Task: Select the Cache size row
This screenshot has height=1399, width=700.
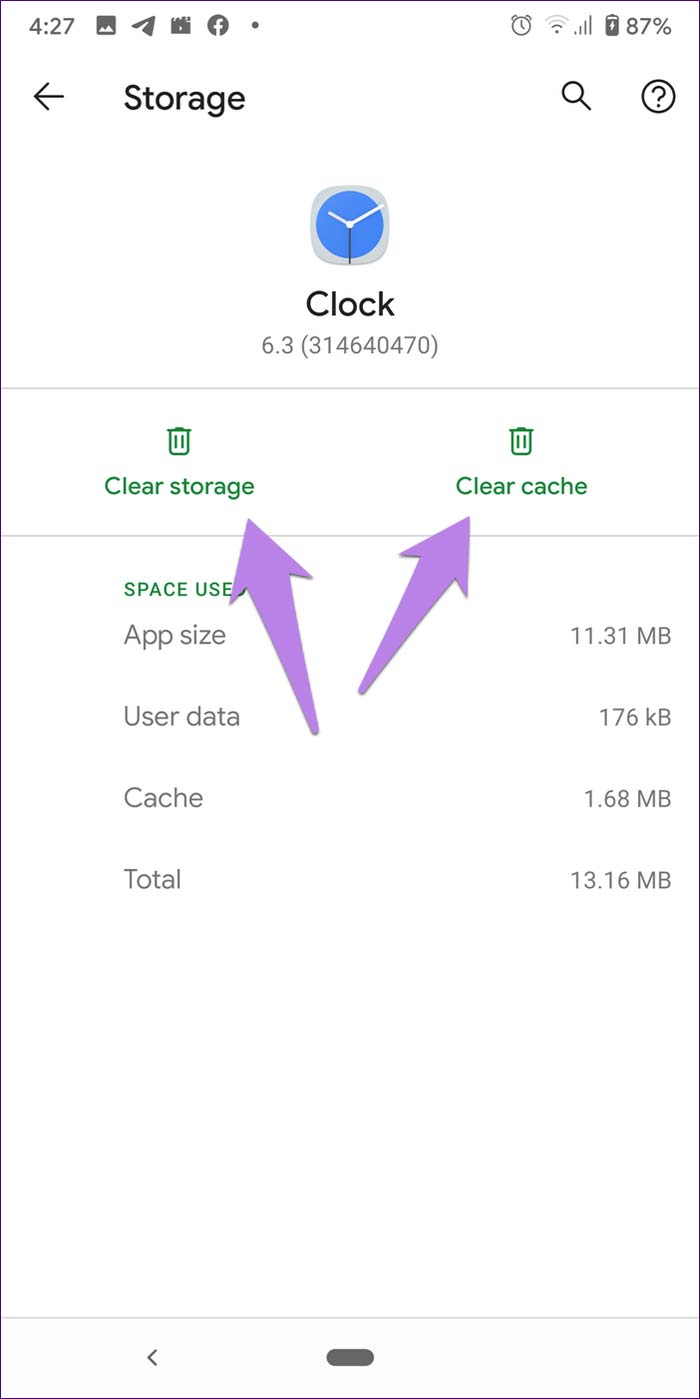Action: coord(396,798)
